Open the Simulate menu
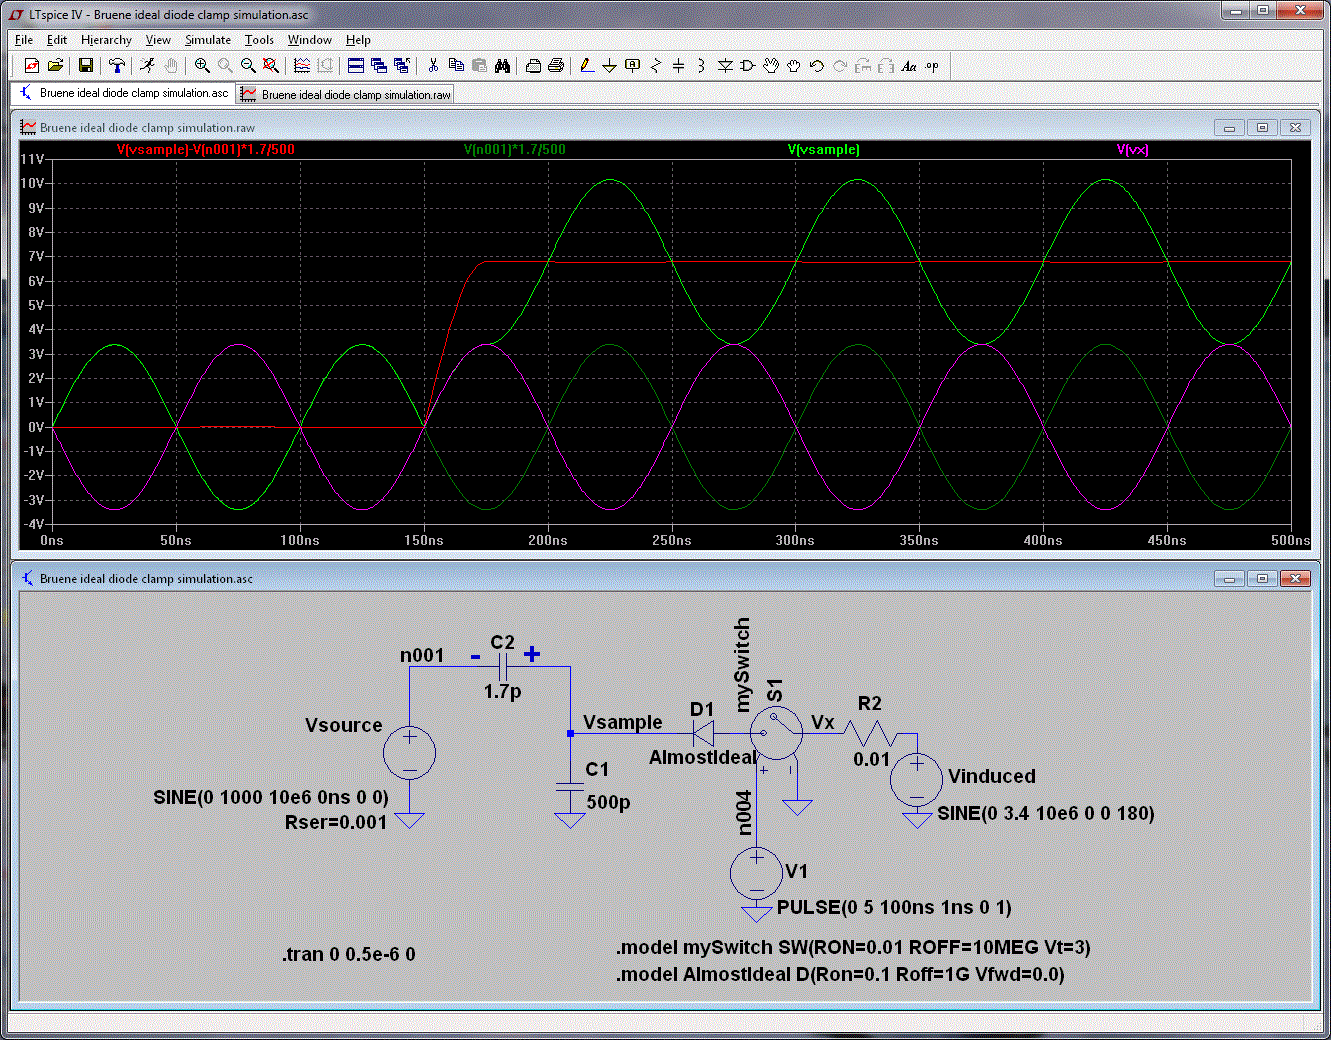Image resolution: width=1331 pixels, height=1040 pixels. click(x=207, y=40)
